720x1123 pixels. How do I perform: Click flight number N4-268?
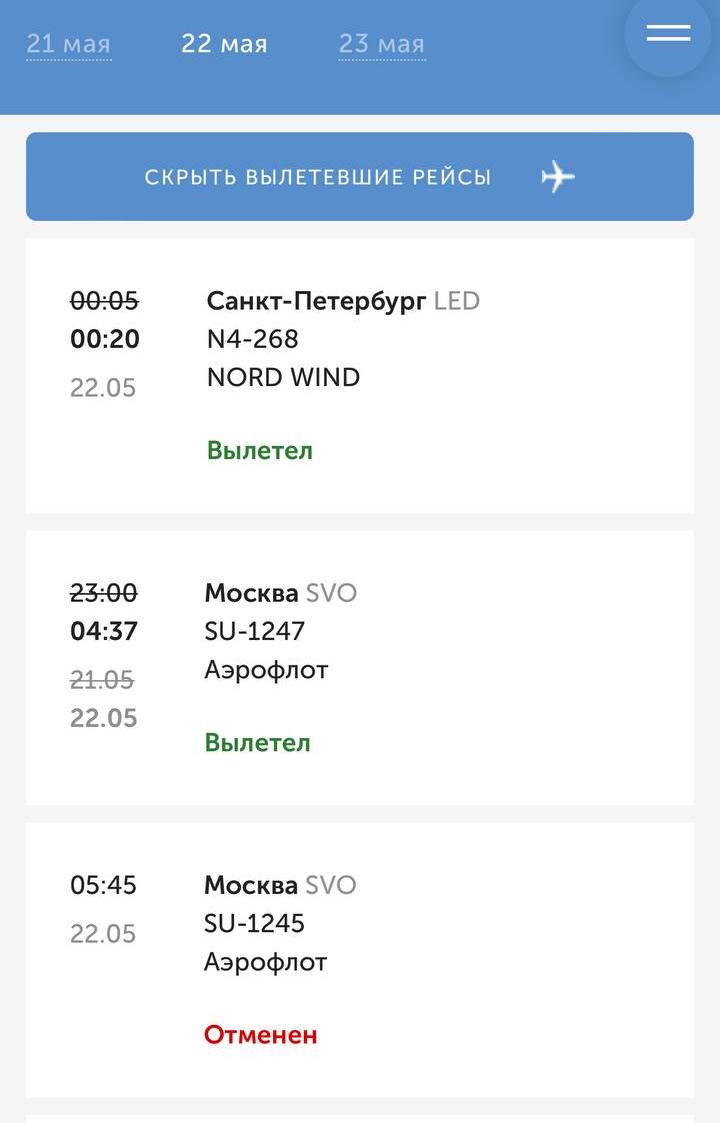252,339
